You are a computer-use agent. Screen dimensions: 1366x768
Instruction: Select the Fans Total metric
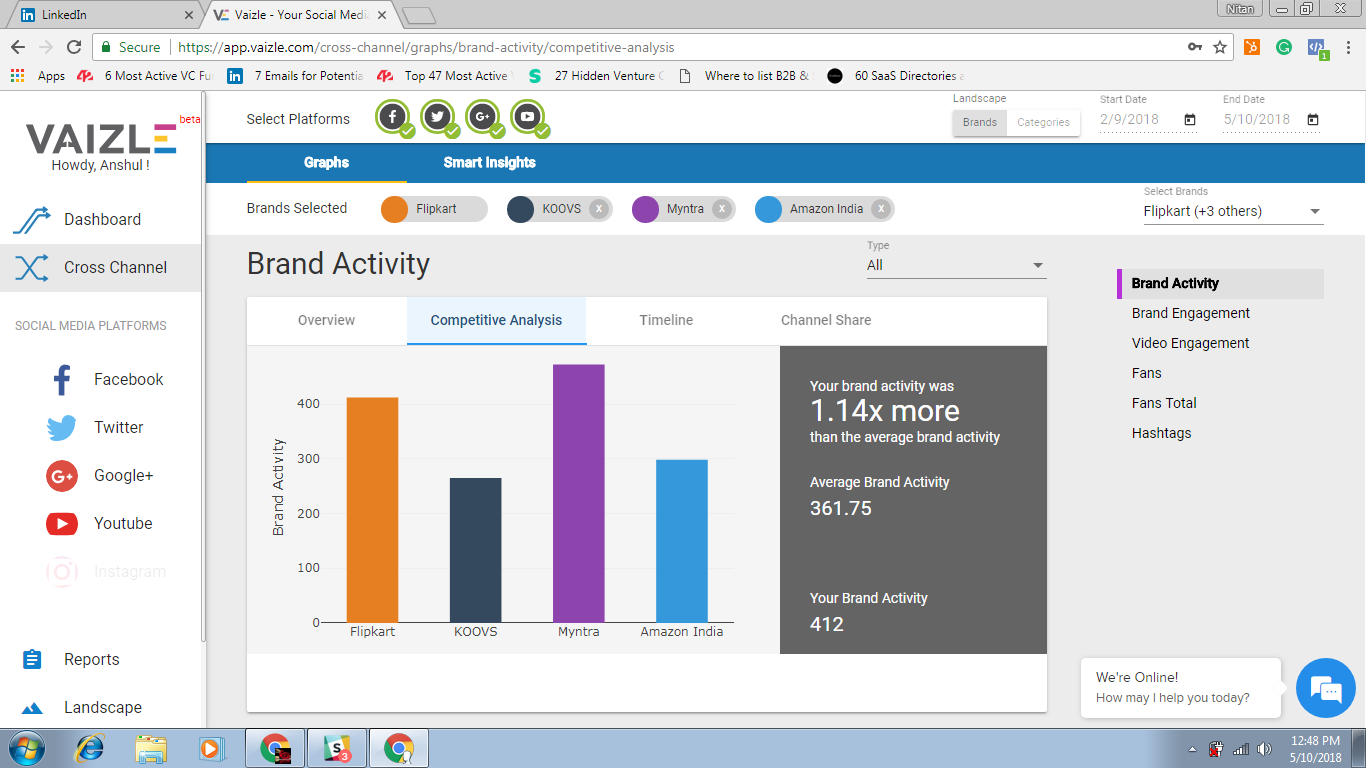1164,403
